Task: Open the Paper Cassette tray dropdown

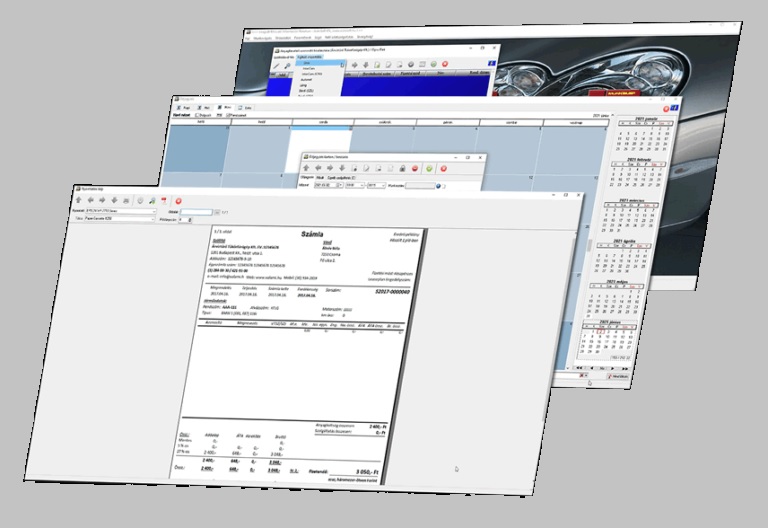Action: [119, 219]
